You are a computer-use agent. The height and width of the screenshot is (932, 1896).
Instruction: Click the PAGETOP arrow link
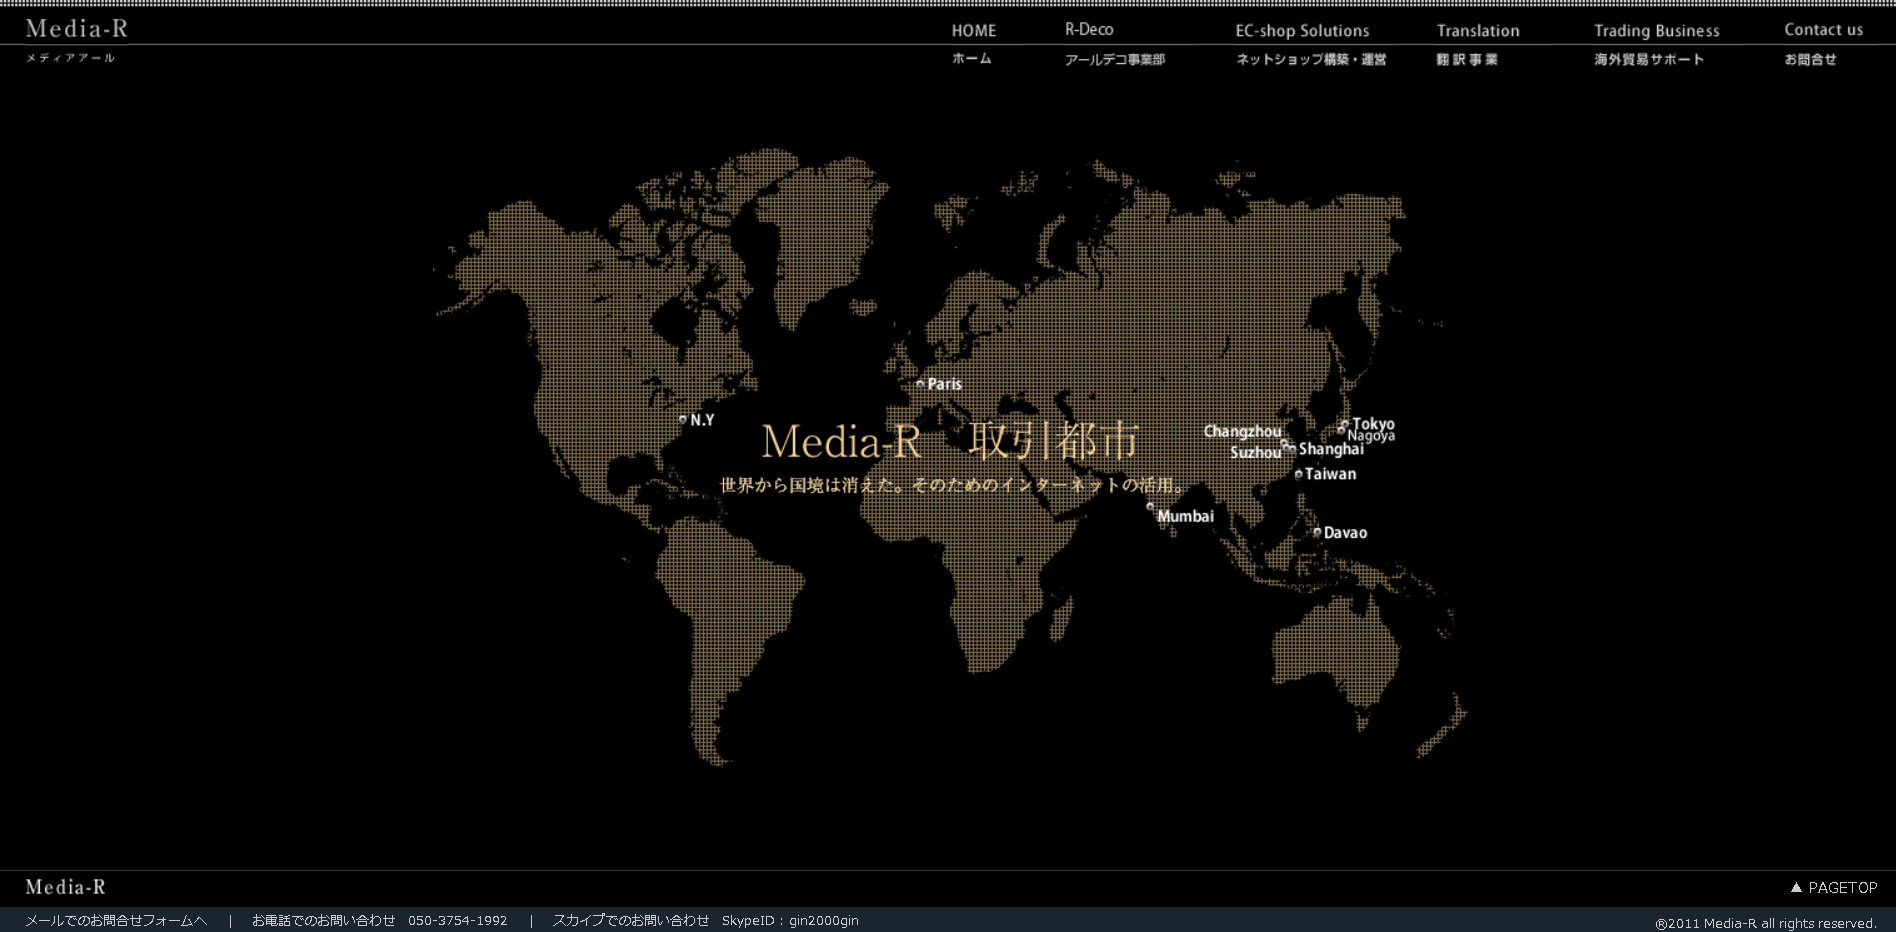(x=1833, y=887)
